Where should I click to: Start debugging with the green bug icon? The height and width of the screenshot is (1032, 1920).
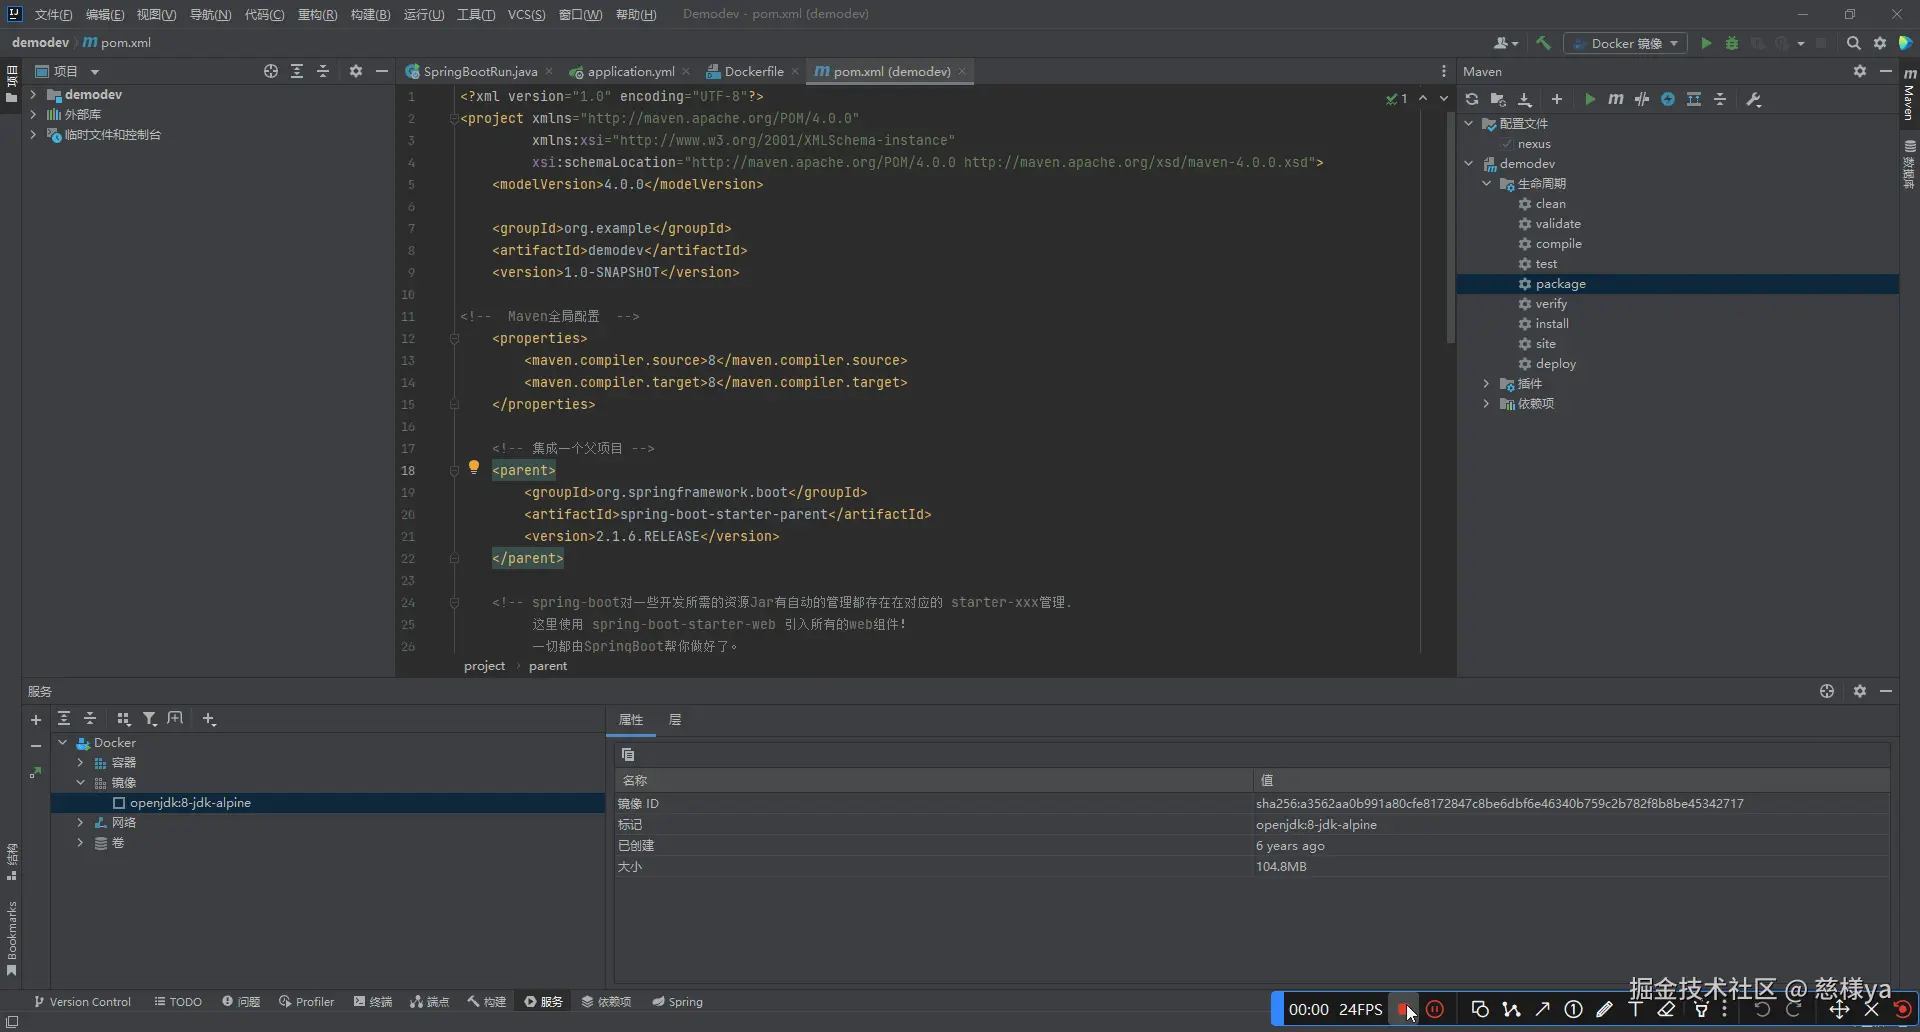(1732, 43)
